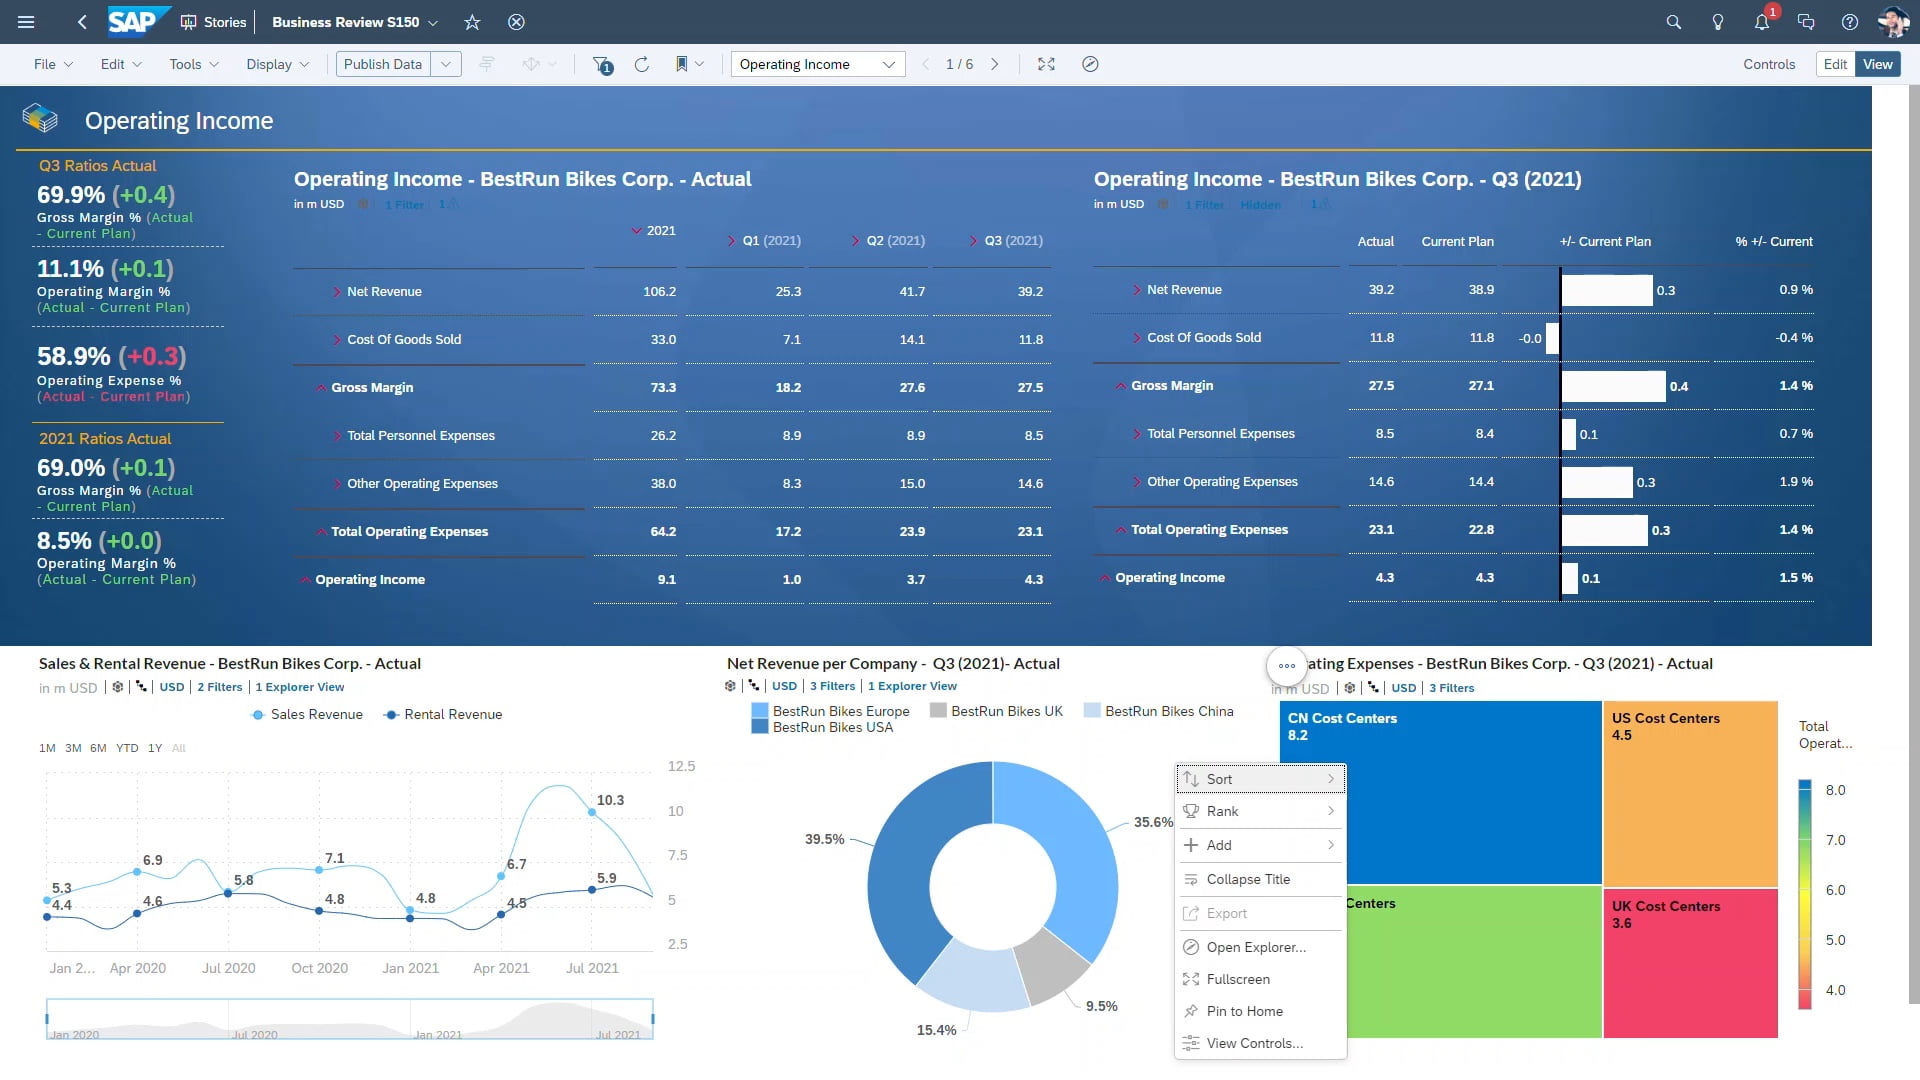Open the filter icon on the main toolbar
This screenshot has height=1080, width=1920.
coord(603,64)
